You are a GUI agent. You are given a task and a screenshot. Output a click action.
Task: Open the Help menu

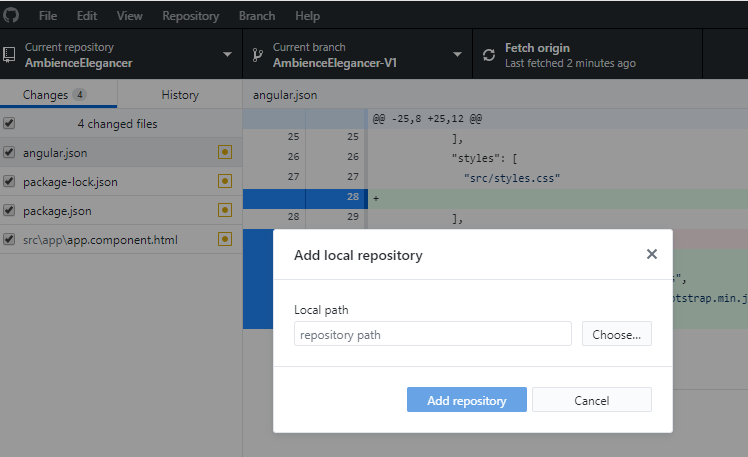(307, 16)
